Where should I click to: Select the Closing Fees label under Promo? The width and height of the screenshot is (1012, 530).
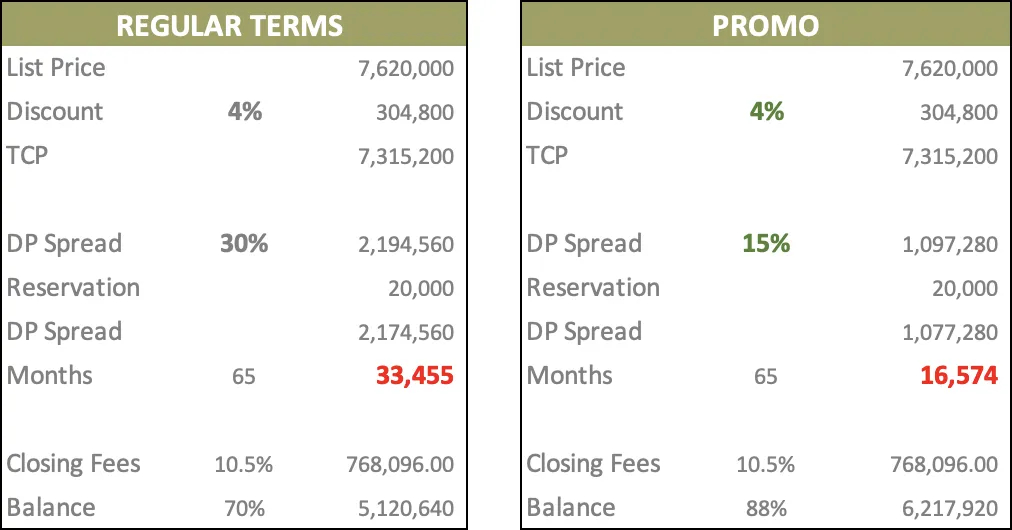point(593,464)
